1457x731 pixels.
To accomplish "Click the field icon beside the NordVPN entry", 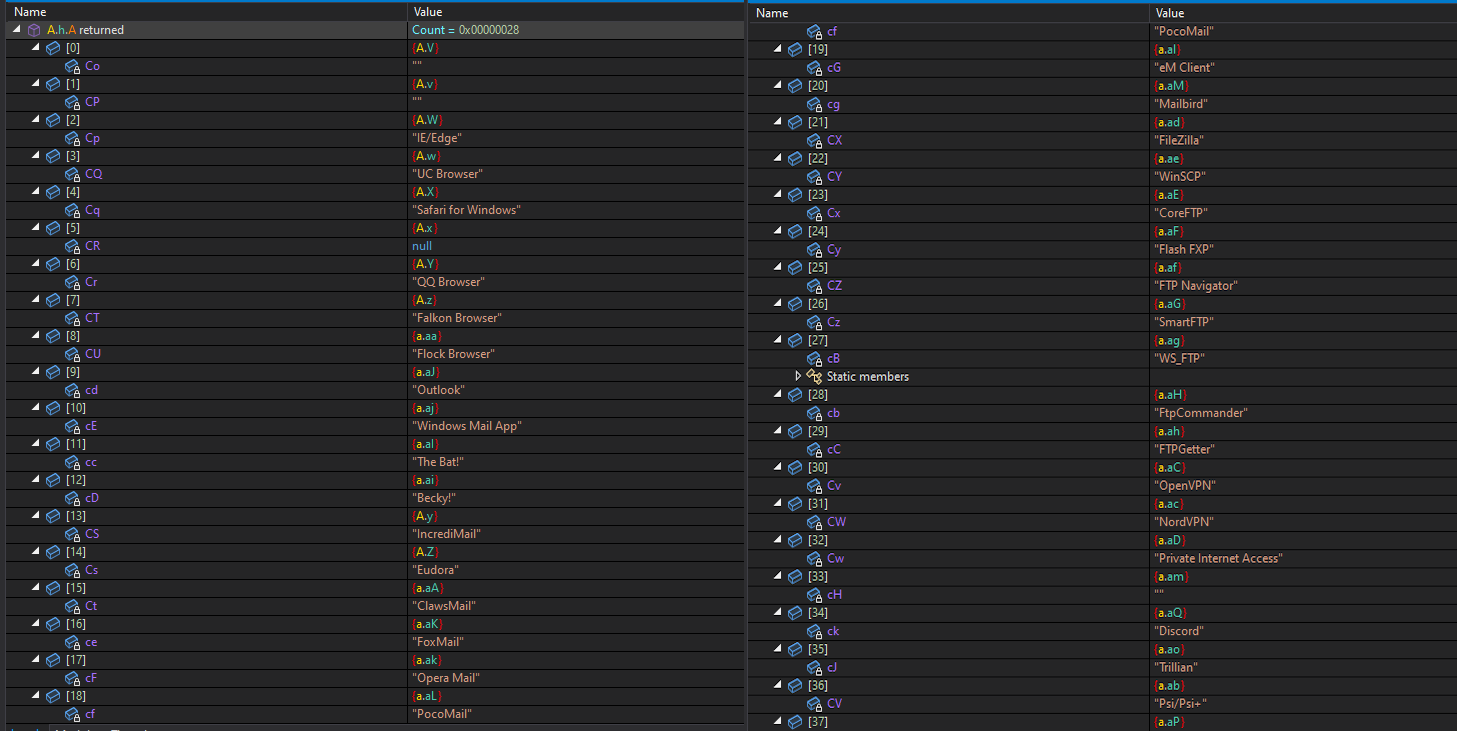I will tap(814, 522).
